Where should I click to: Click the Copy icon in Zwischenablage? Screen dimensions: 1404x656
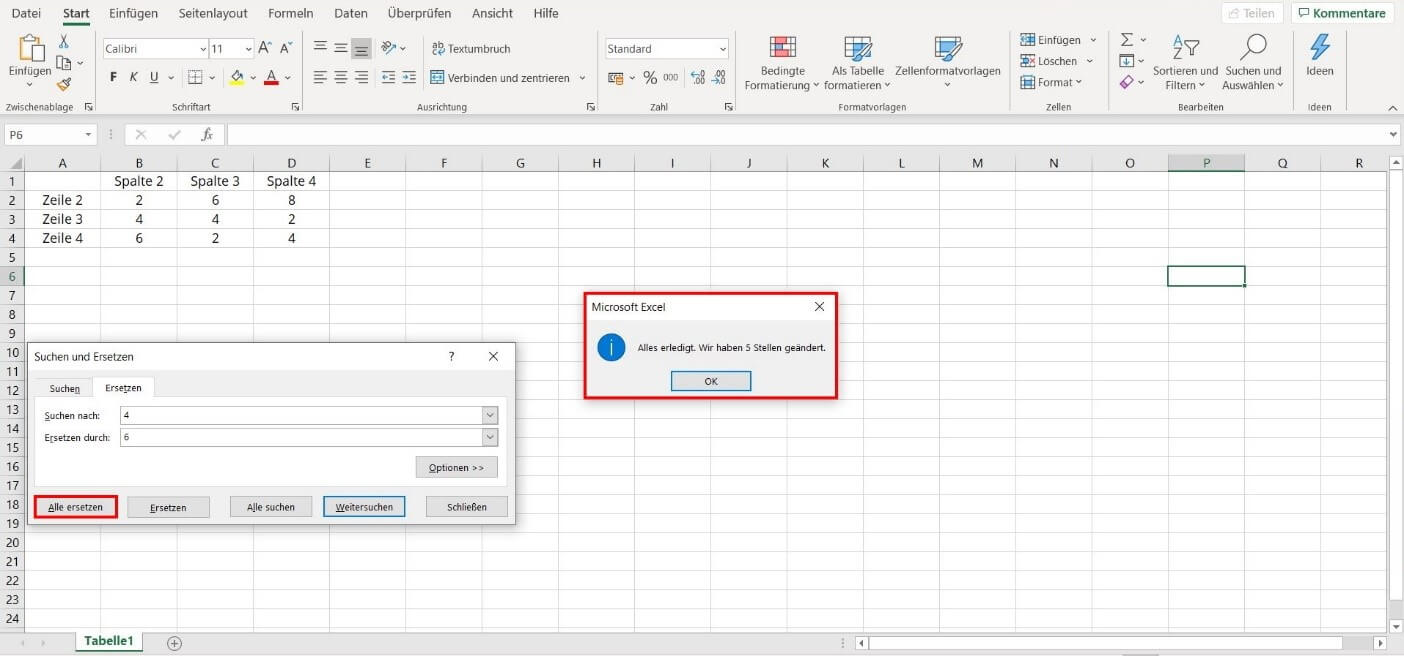pyautogui.click(x=64, y=63)
